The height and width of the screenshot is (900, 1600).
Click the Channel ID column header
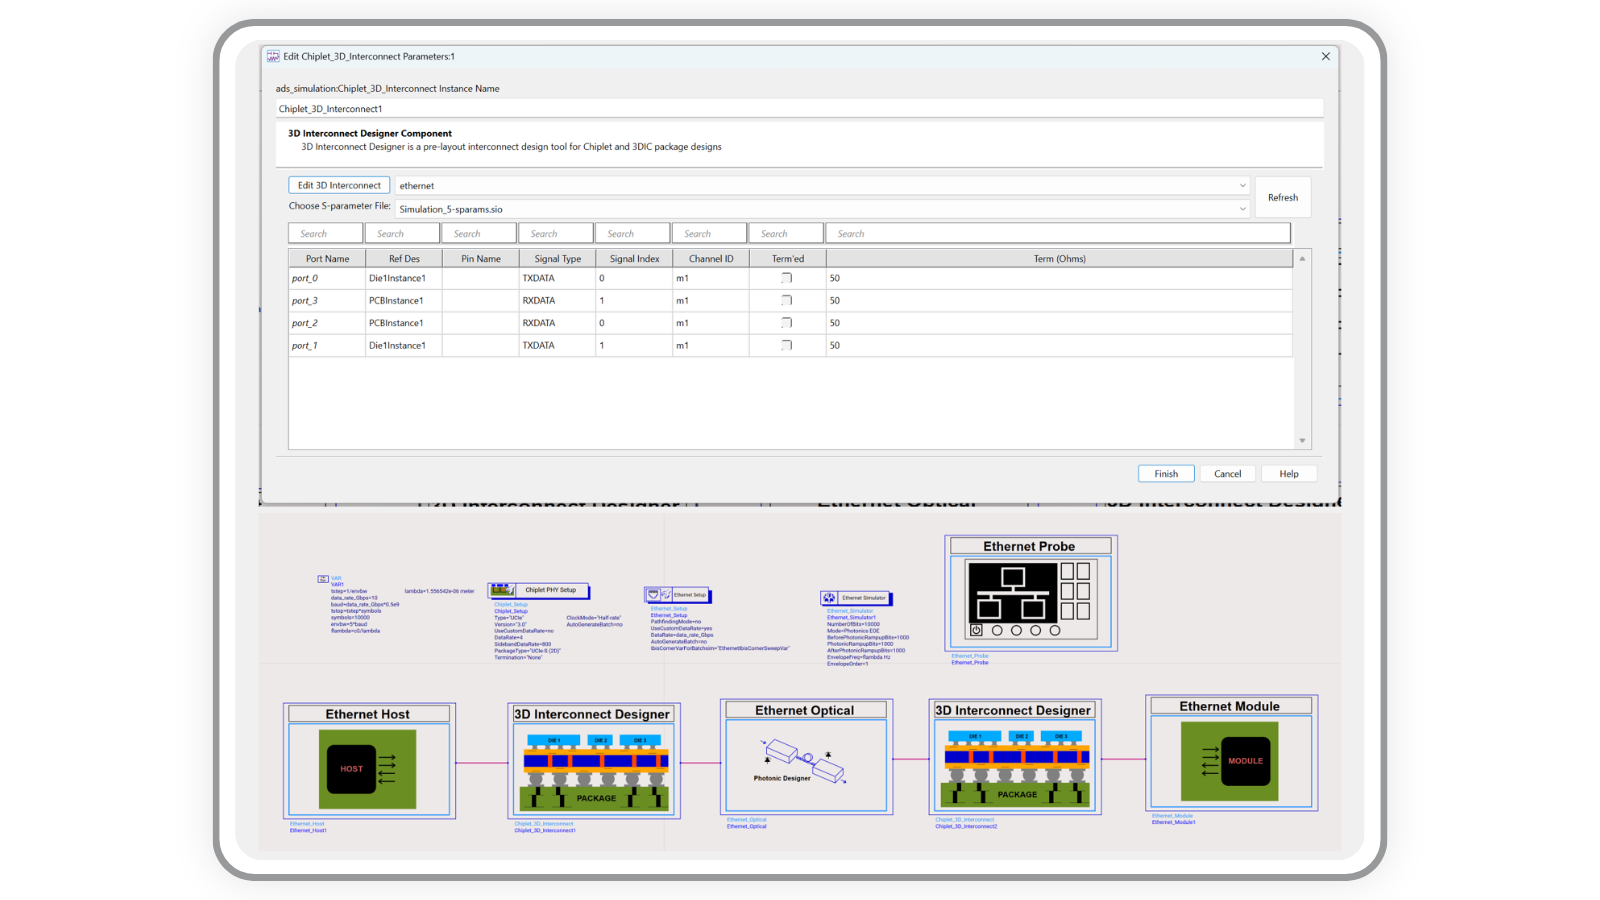711,259
